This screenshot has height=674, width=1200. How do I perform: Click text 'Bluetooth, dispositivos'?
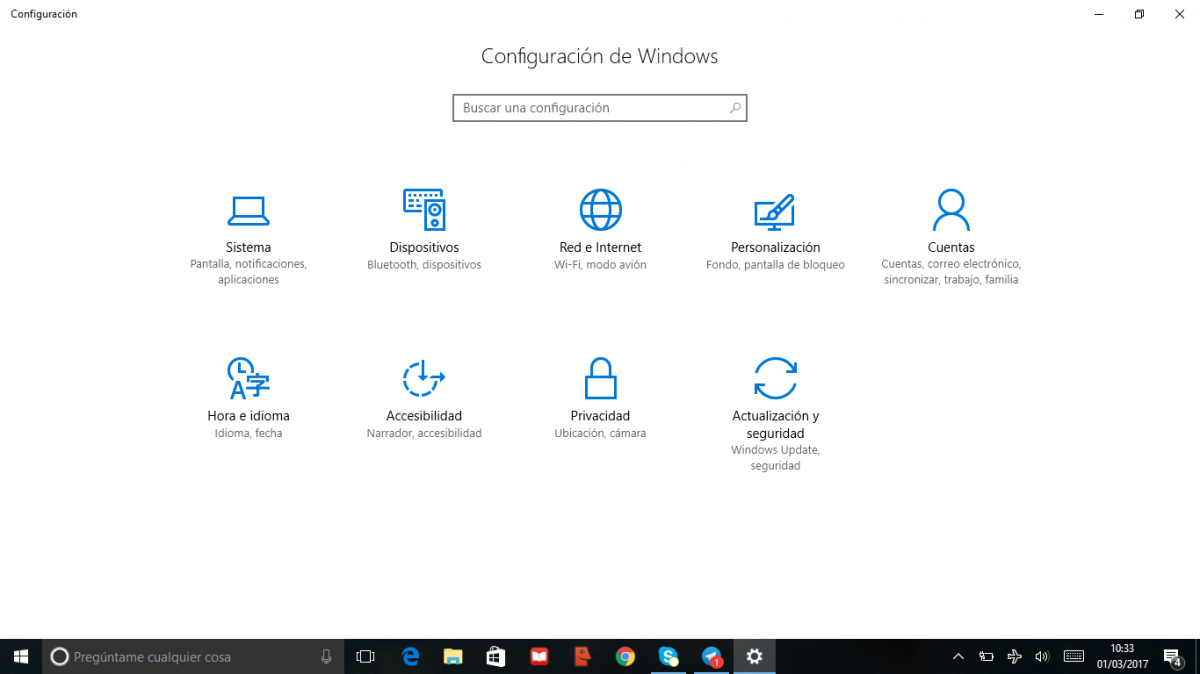click(x=424, y=265)
